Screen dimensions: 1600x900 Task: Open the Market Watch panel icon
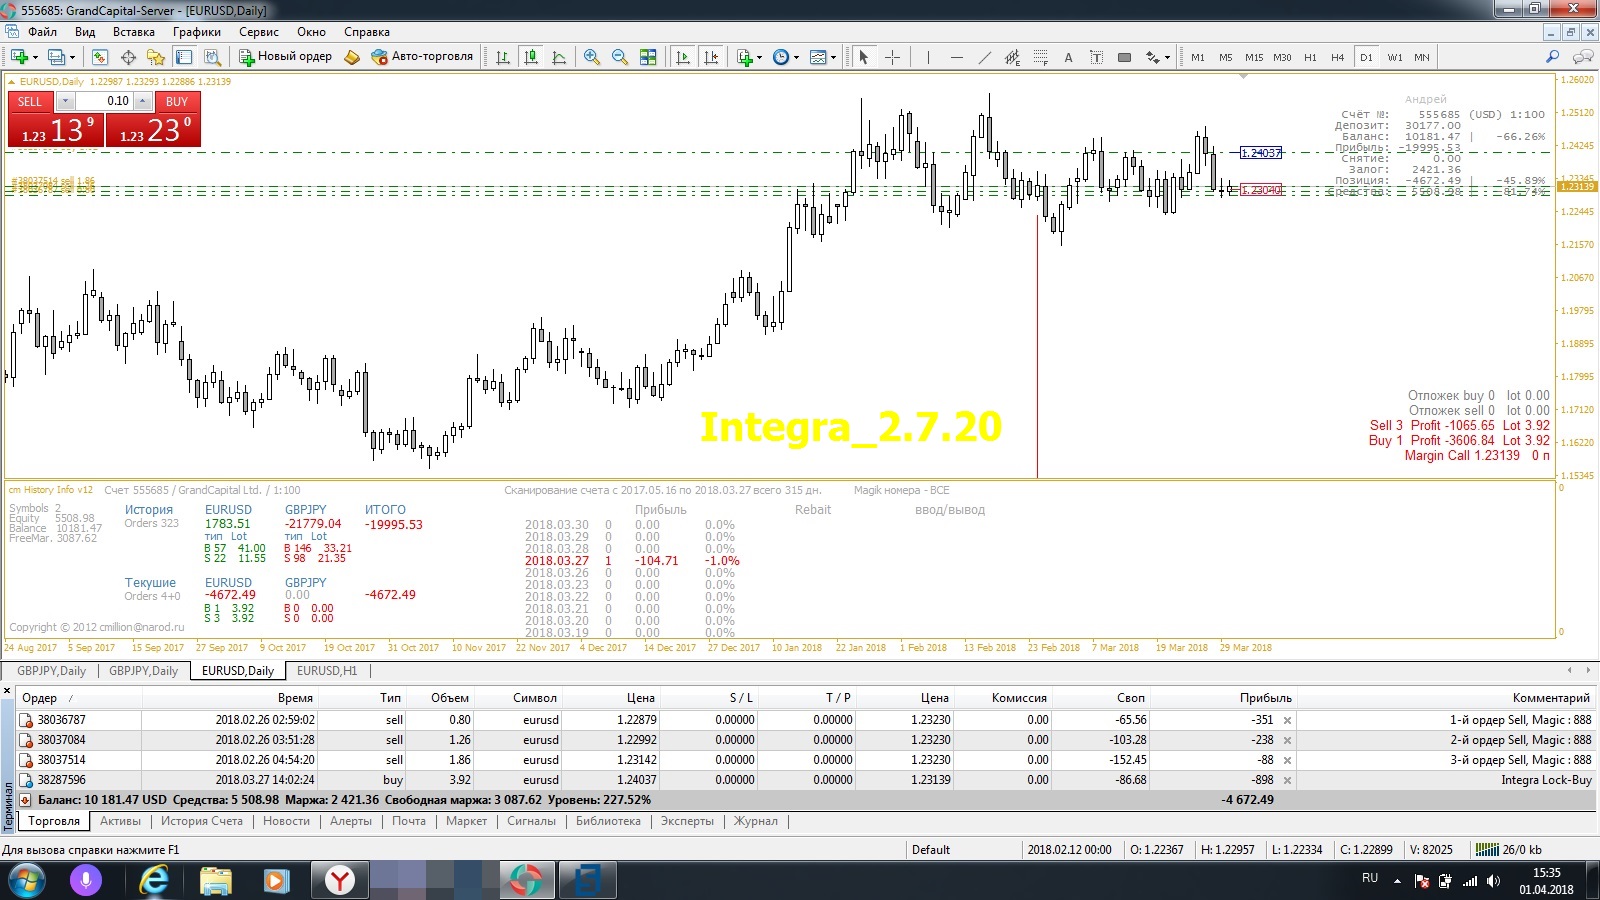[100, 57]
